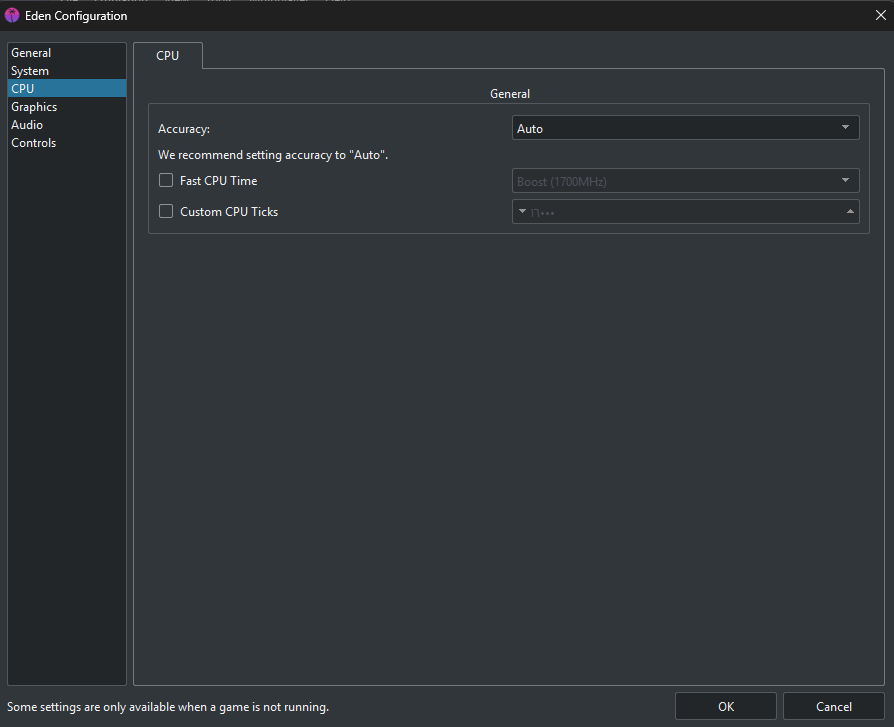894x727 pixels.
Task: Select General in the settings sidebar
Action: [x=67, y=52]
